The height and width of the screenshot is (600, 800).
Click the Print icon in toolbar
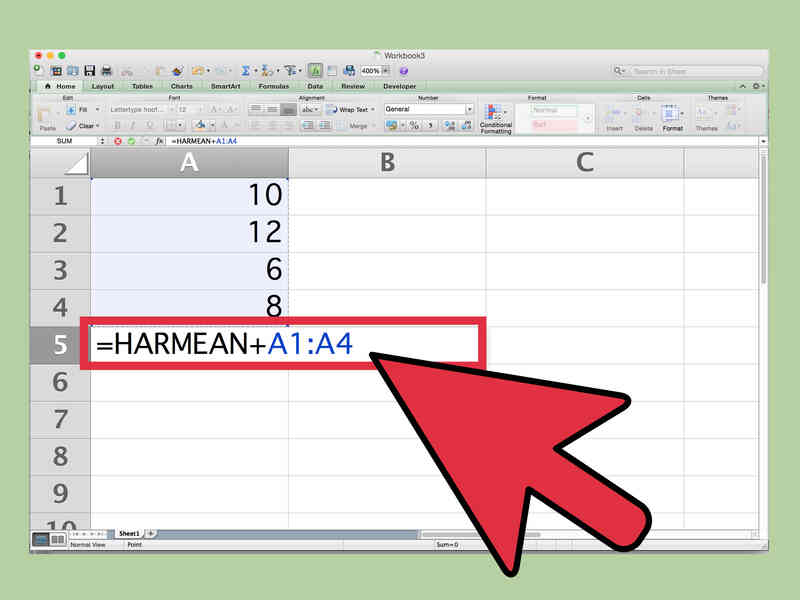[x=107, y=71]
